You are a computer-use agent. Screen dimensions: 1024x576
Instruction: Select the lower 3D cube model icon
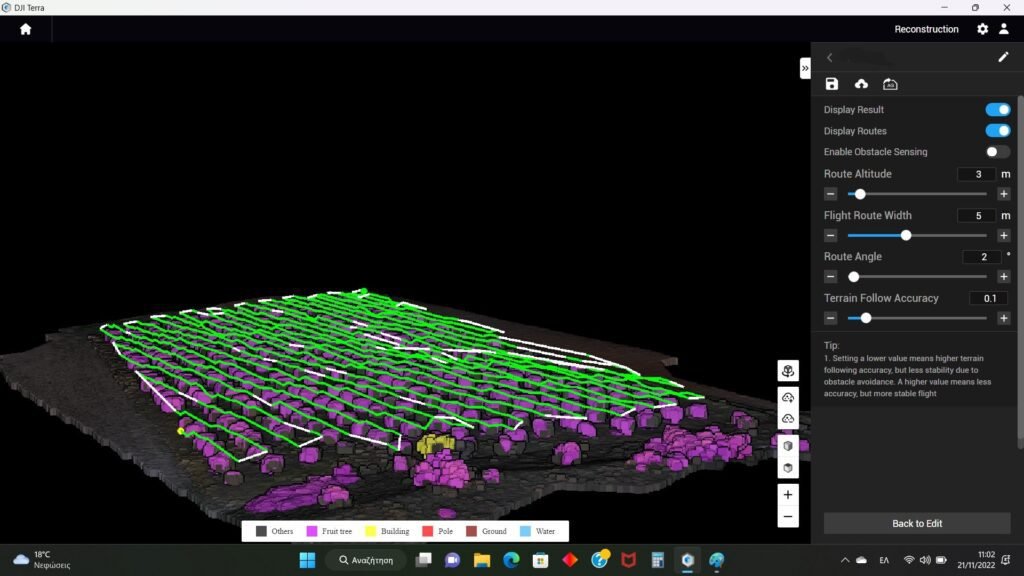pos(788,468)
